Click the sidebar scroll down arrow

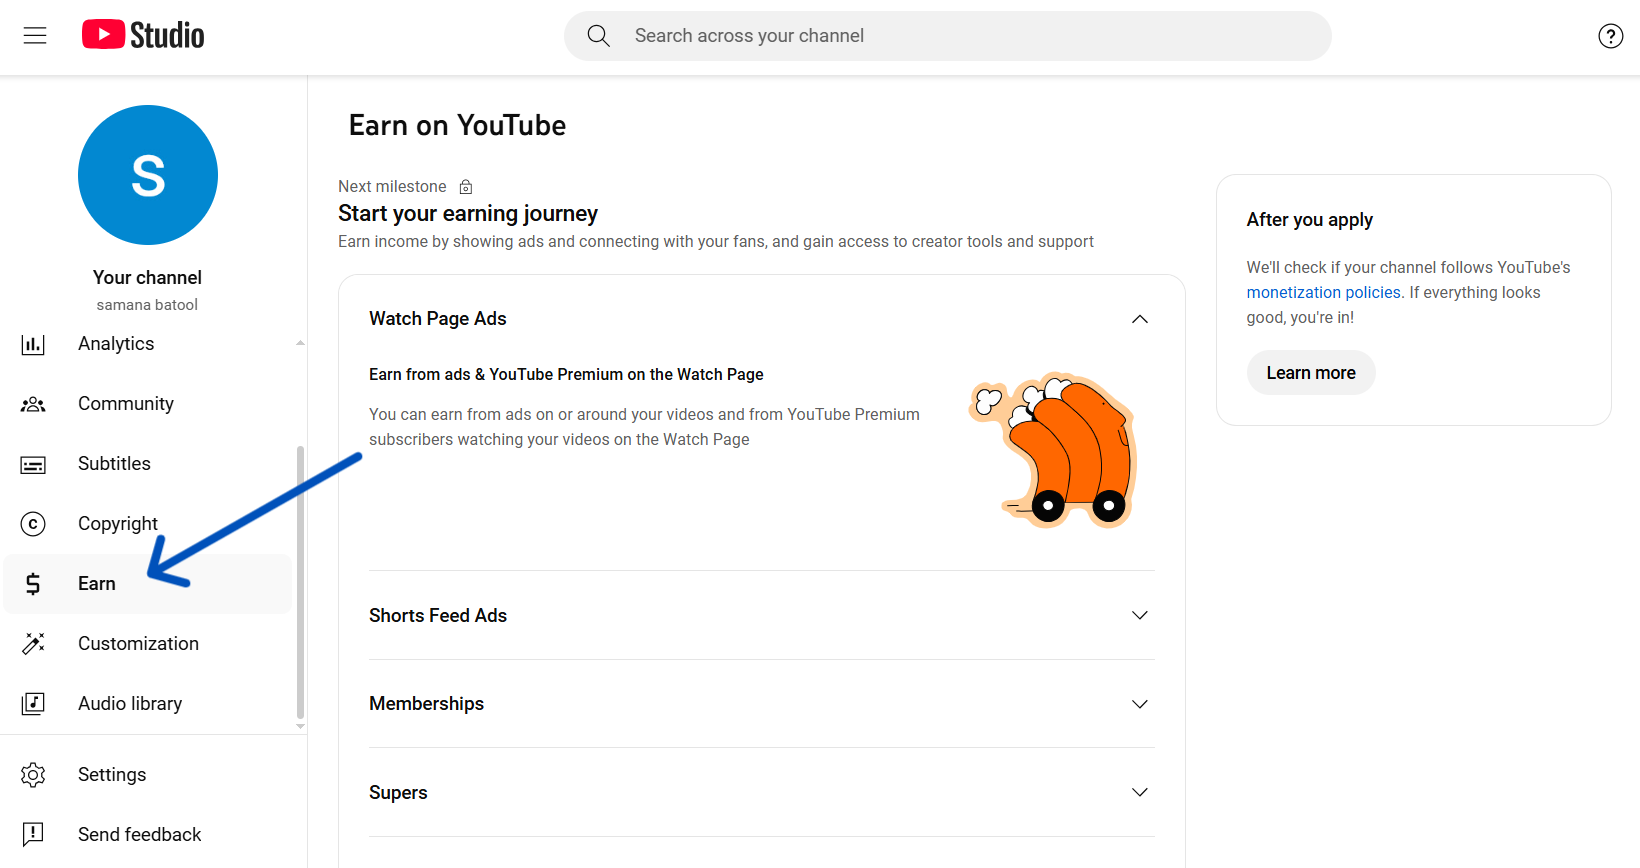(x=300, y=727)
